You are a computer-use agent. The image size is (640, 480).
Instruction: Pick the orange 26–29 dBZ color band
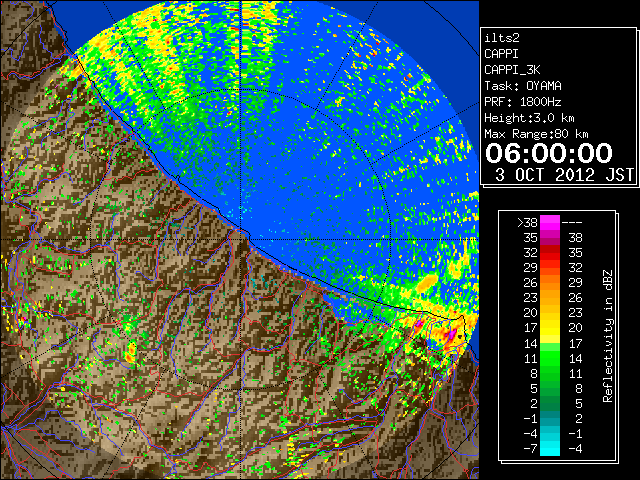click(x=550, y=282)
